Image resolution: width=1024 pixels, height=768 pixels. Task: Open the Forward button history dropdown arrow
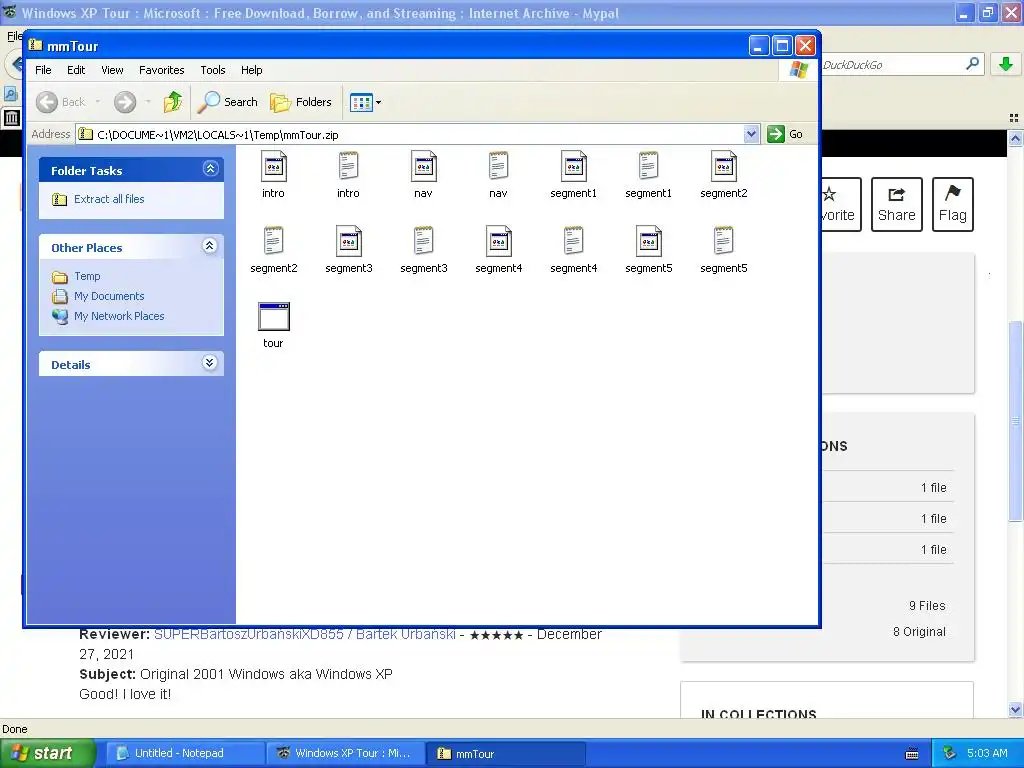coord(148,102)
